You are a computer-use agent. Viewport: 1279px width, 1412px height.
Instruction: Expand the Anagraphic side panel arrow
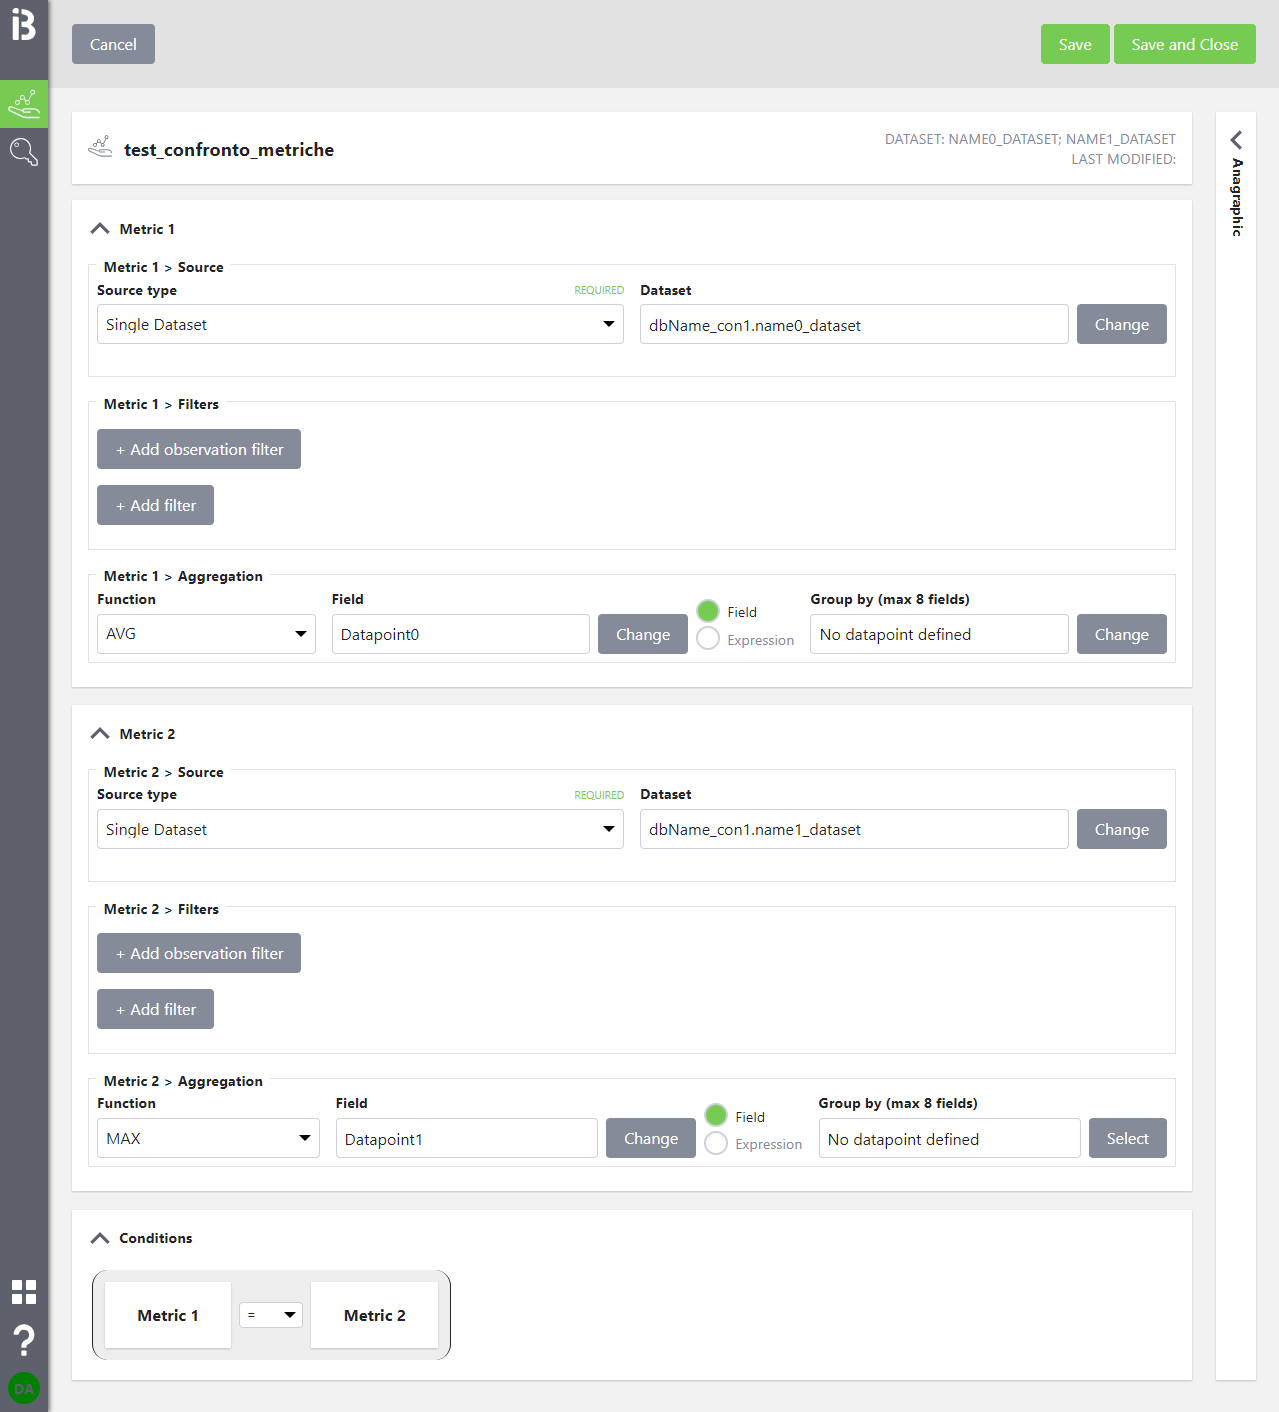[1236, 140]
